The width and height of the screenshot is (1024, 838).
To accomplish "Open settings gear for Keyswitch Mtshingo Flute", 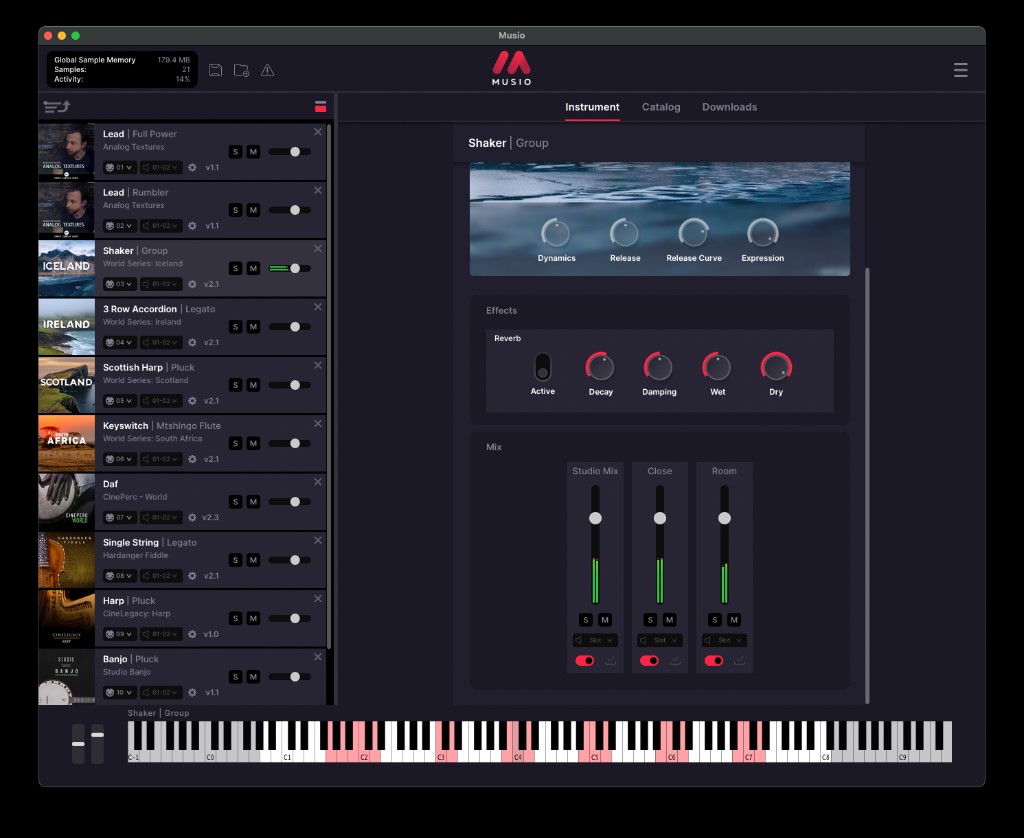I will (x=192, y=459).
